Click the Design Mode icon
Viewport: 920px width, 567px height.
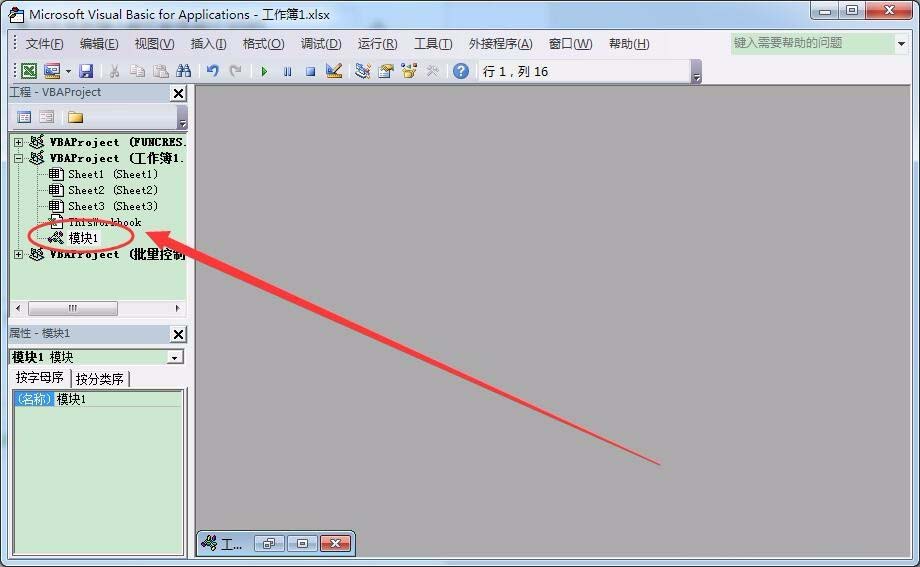point(334,71)
